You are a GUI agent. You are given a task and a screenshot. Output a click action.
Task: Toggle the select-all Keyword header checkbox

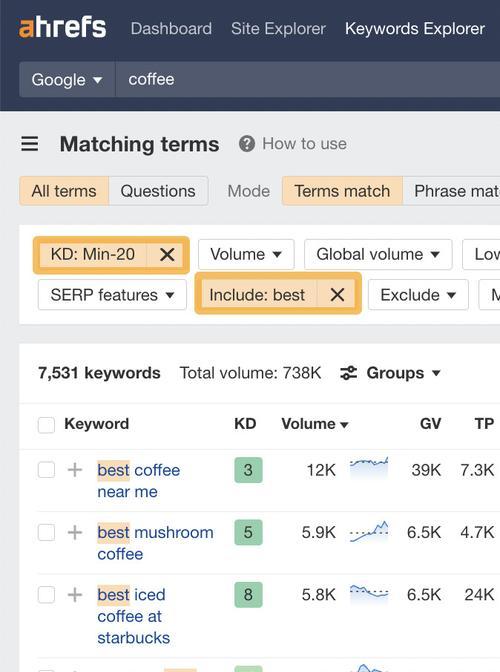point(46,425)
